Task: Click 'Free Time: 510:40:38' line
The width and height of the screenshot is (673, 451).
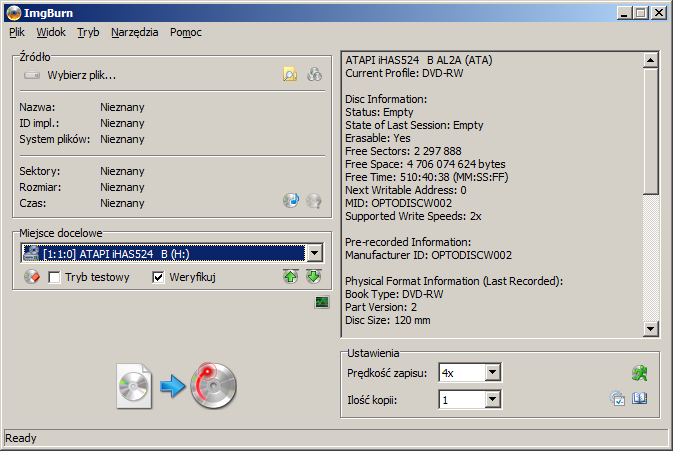Action: 427,177
